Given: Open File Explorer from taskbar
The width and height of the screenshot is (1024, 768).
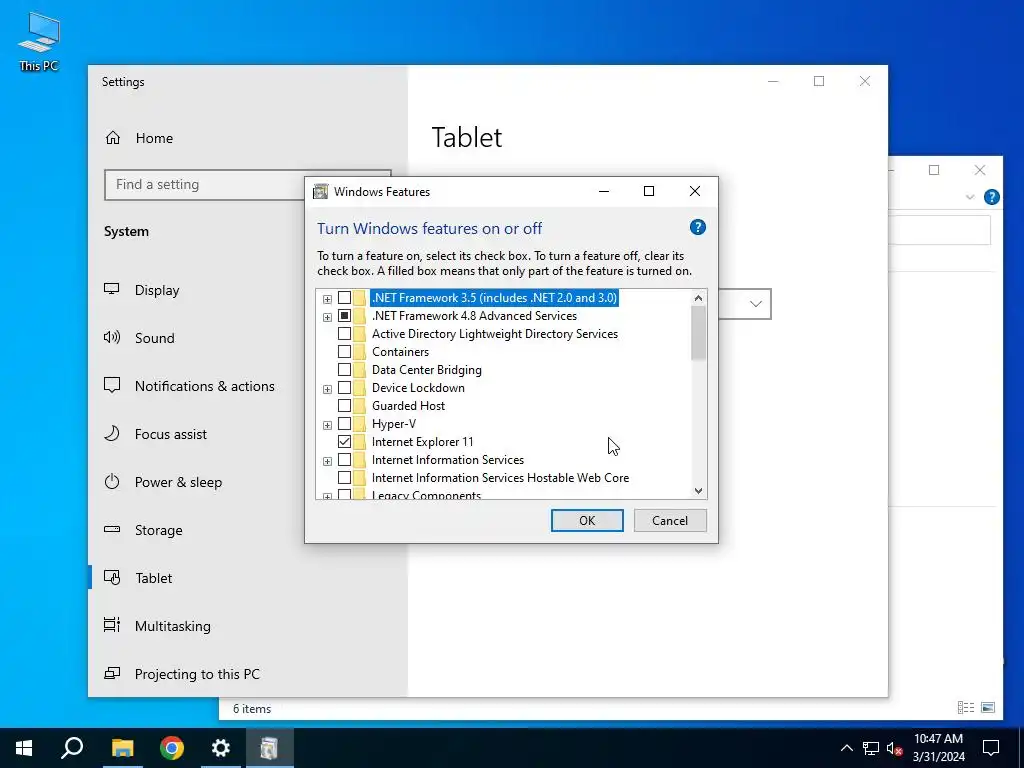Looking at the screenshot, I should tap(122, 748).
